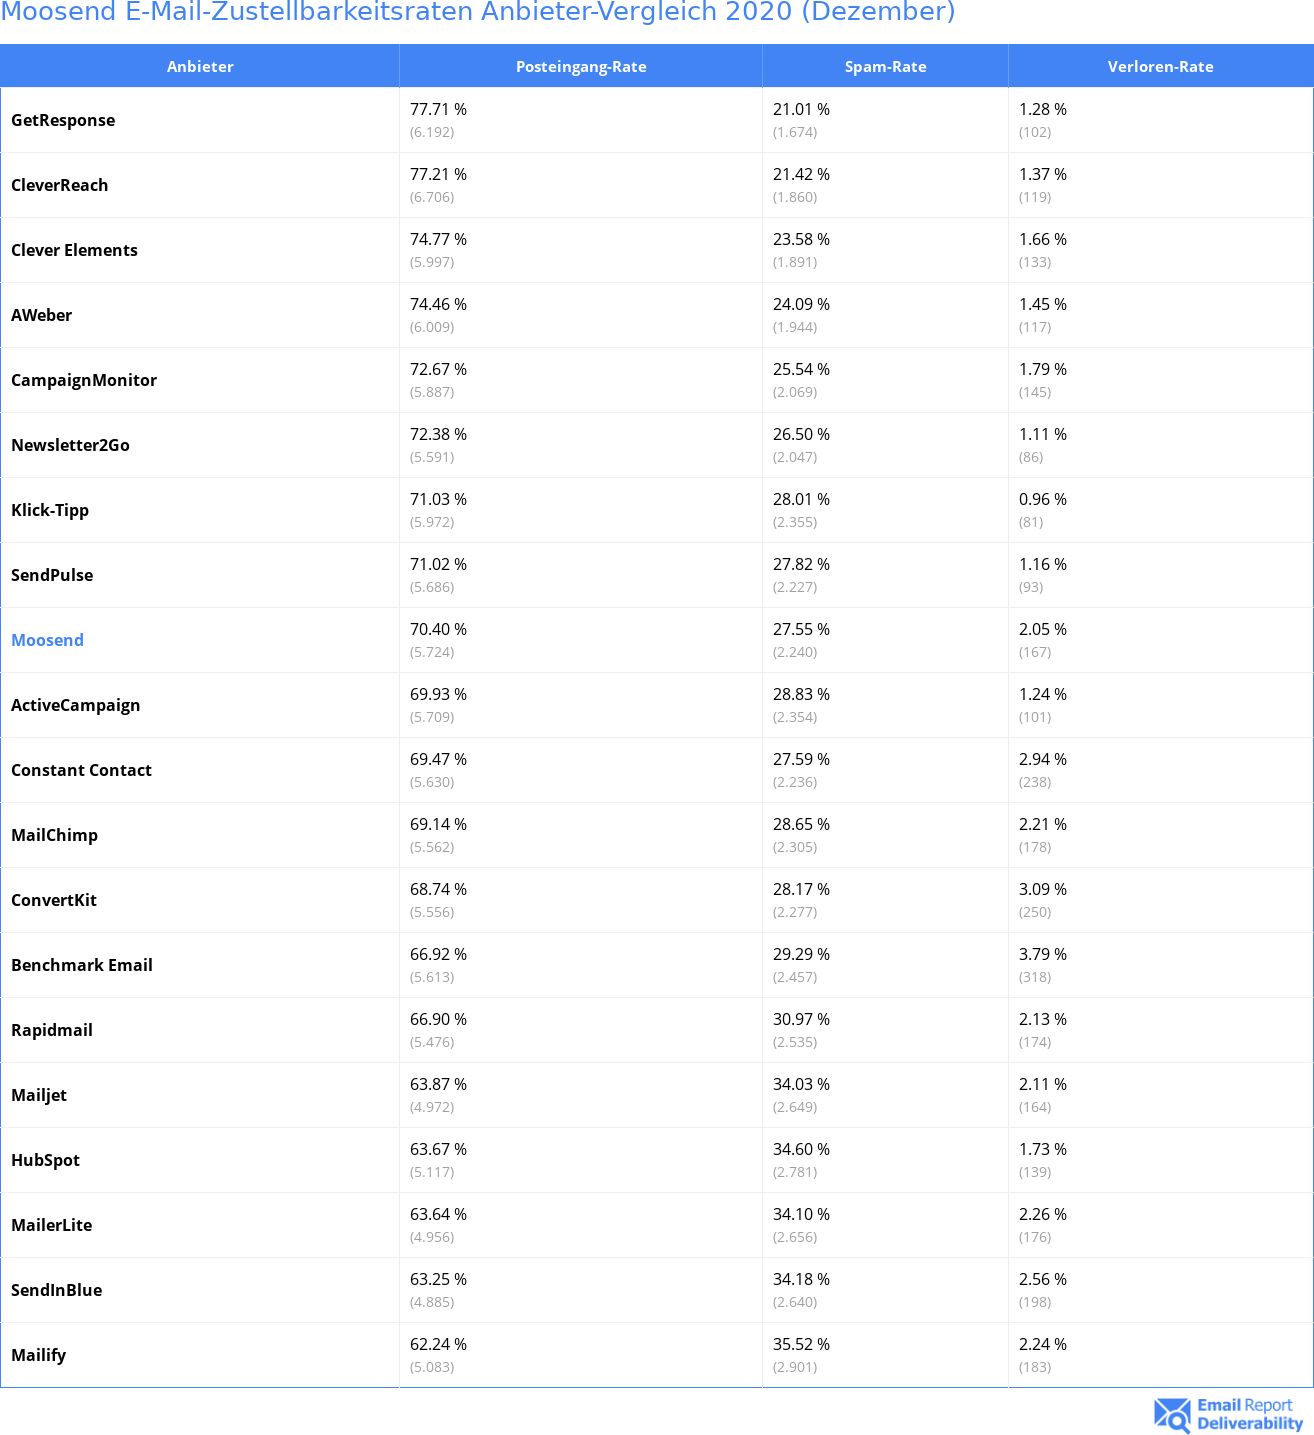This screenshot has height=1435, width=1314.
Task: Click the Mailify provider name
Action: 38,1355
